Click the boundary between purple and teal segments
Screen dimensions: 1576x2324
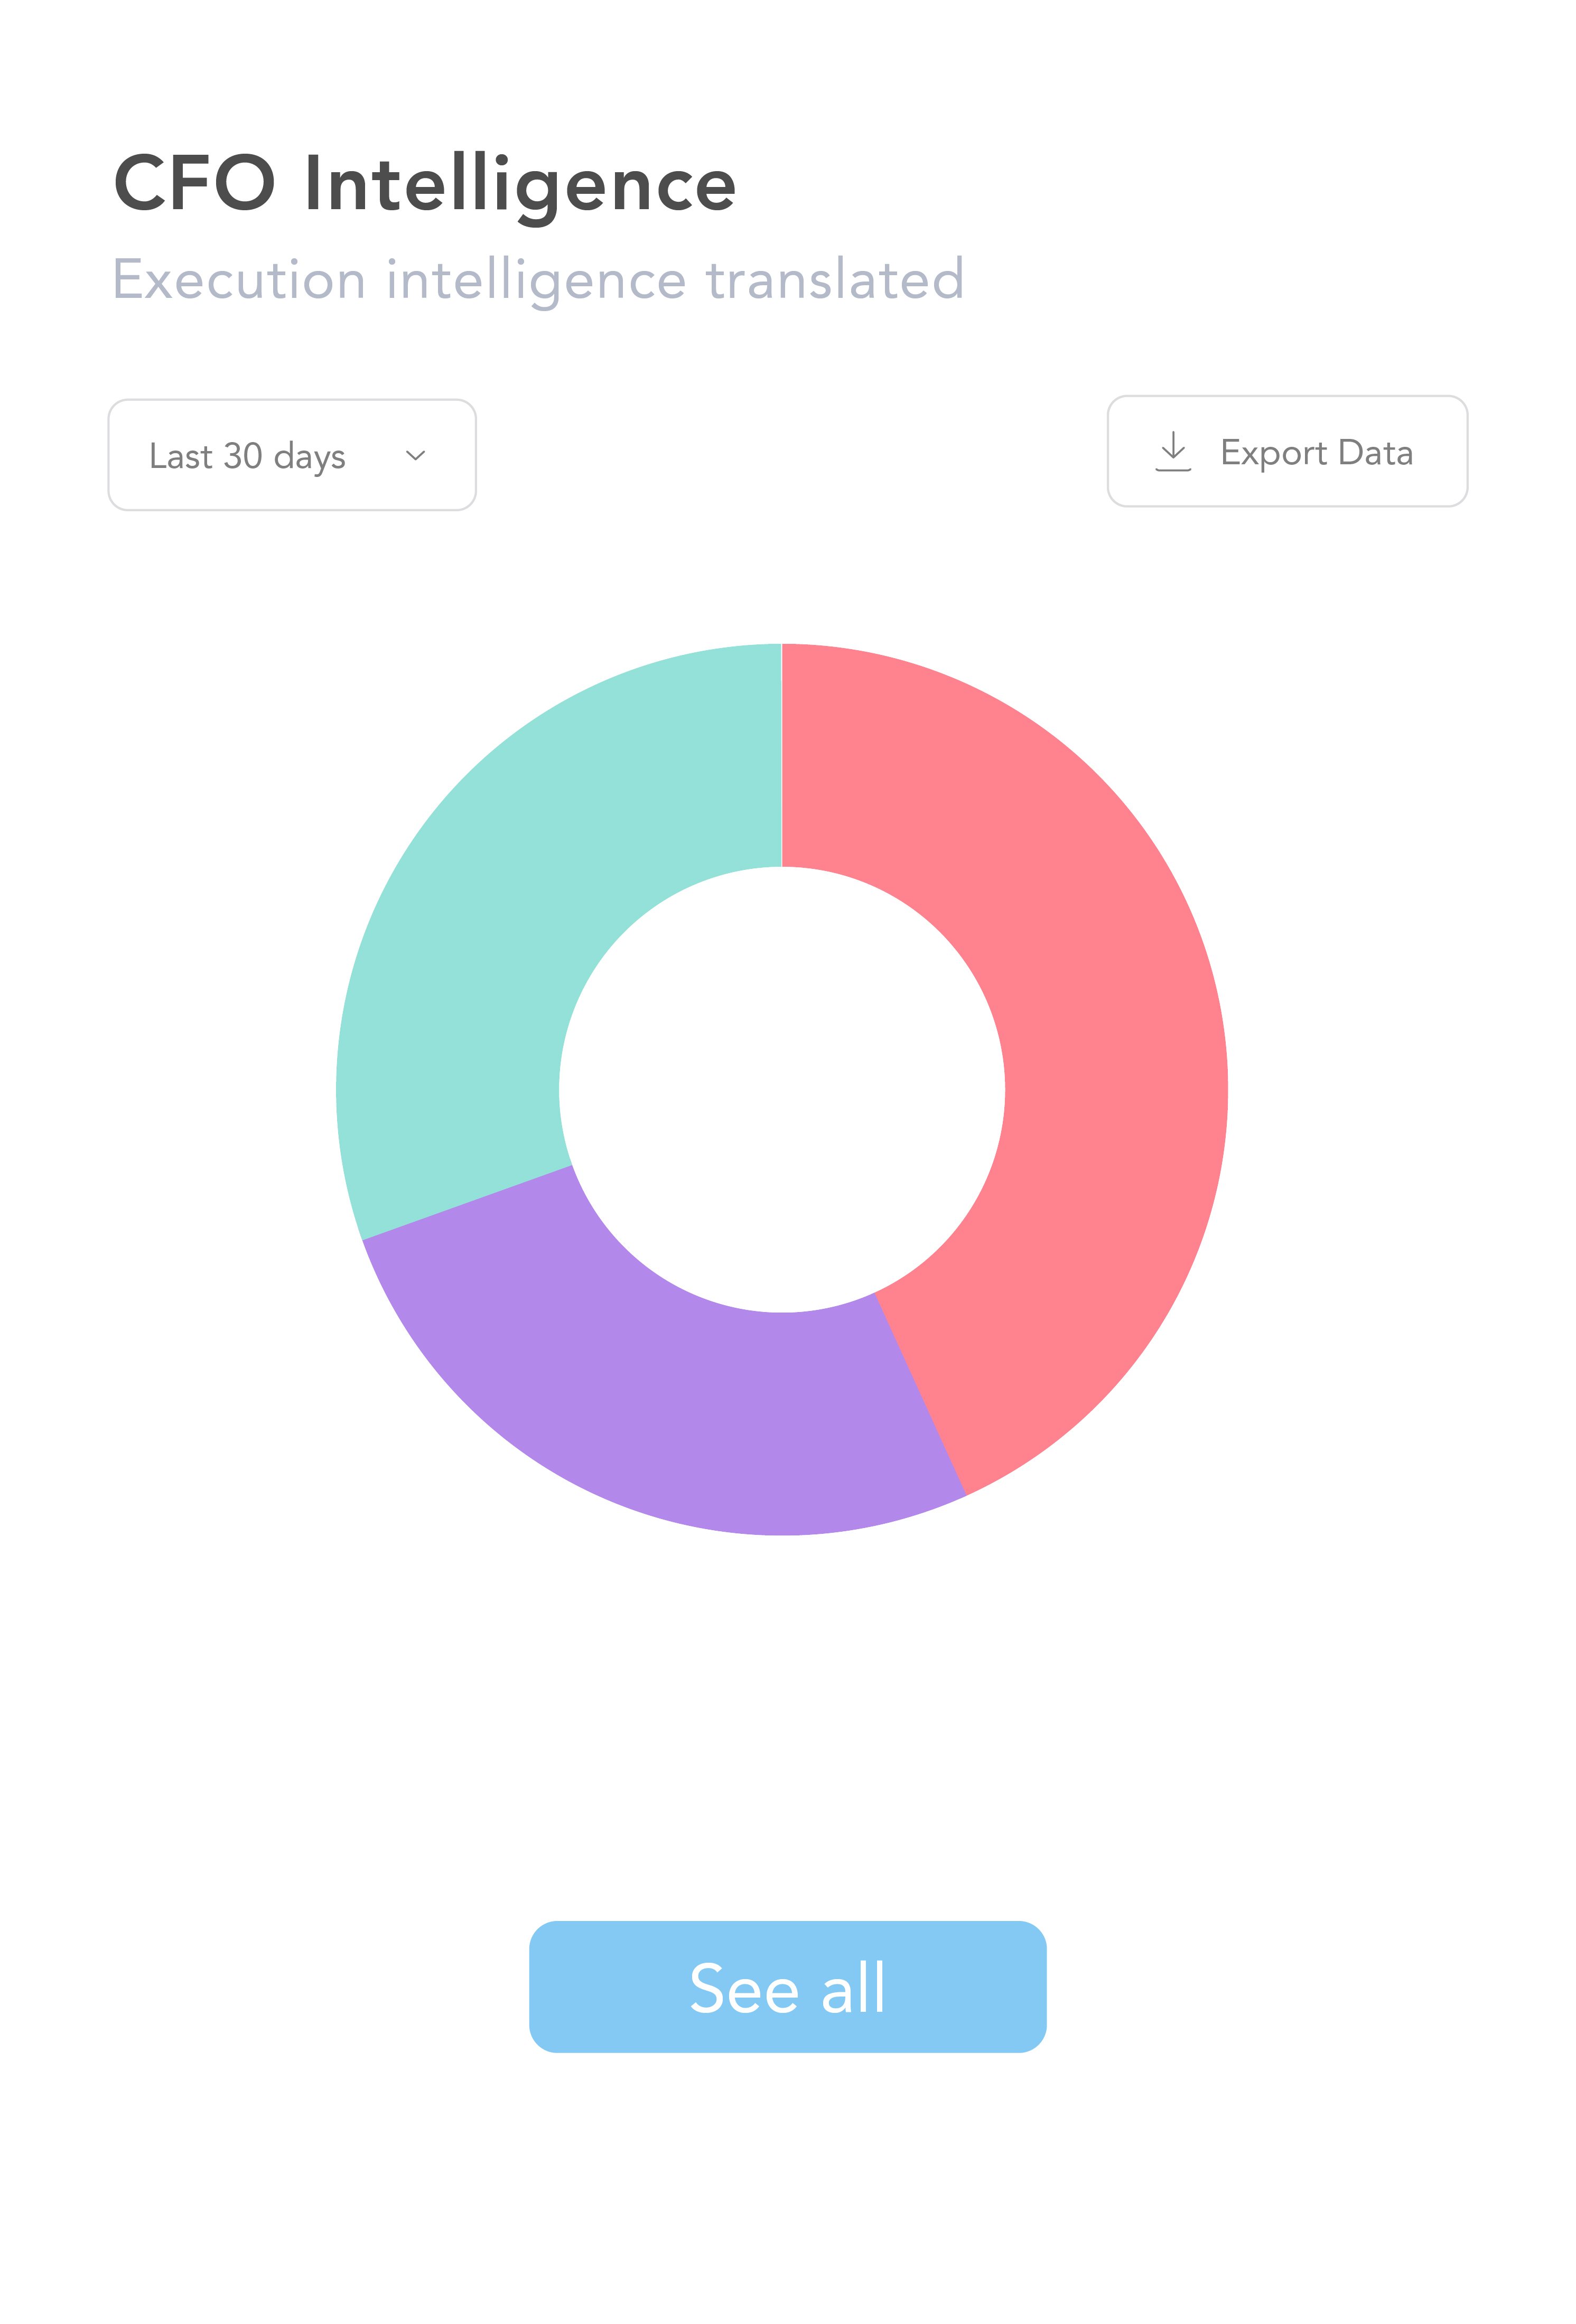coord(467,1202)
